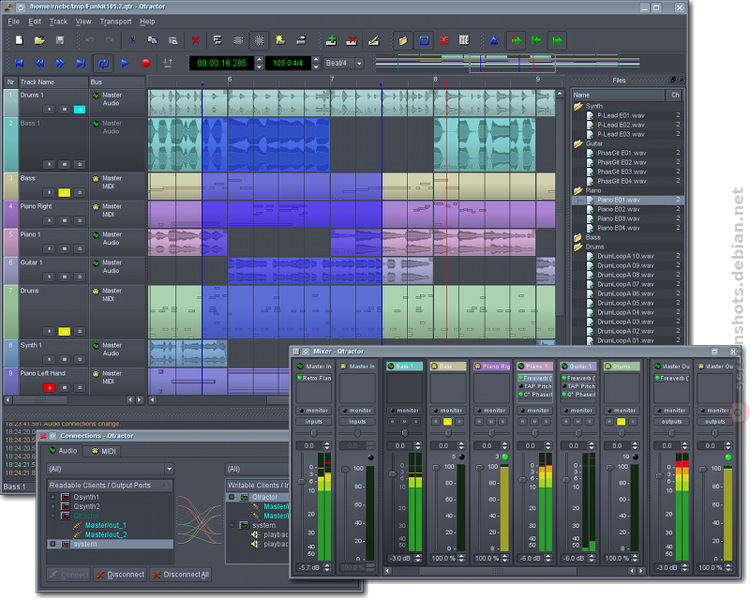Click the Add Track green plus icon
The height and width of the screenshot is (600, 750).
coord(331,41)
